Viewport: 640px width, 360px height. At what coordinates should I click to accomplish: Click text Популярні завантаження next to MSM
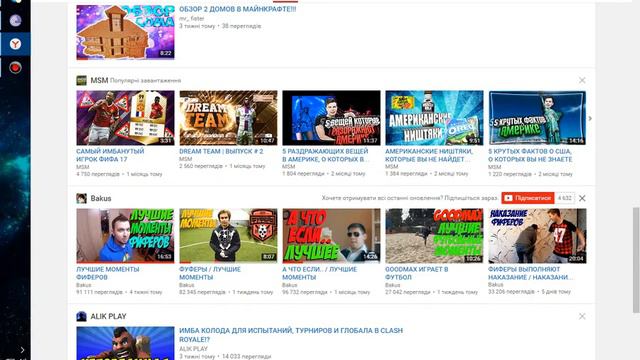point(145,80)
